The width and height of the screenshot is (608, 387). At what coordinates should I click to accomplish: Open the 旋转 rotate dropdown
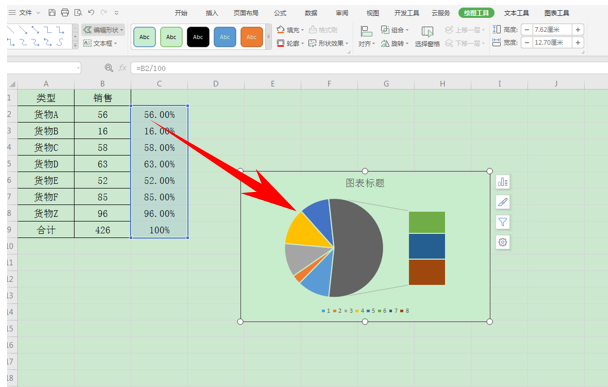point(394,43)
